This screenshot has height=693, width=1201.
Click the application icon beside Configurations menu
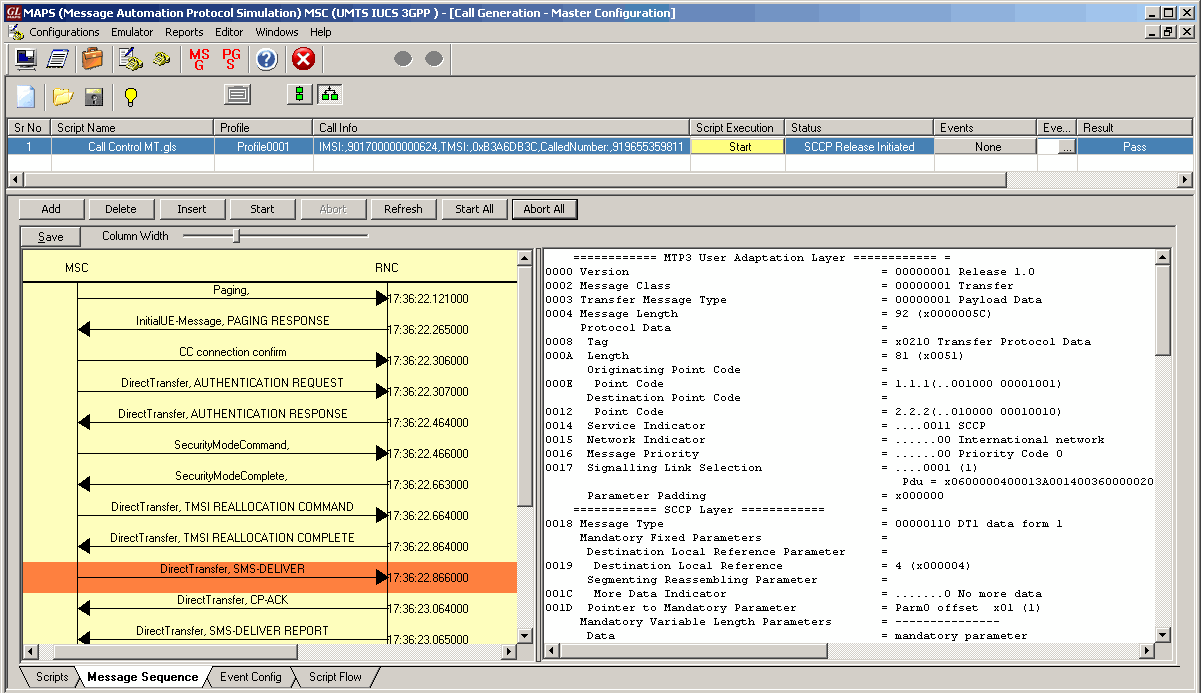click(15, 32)
